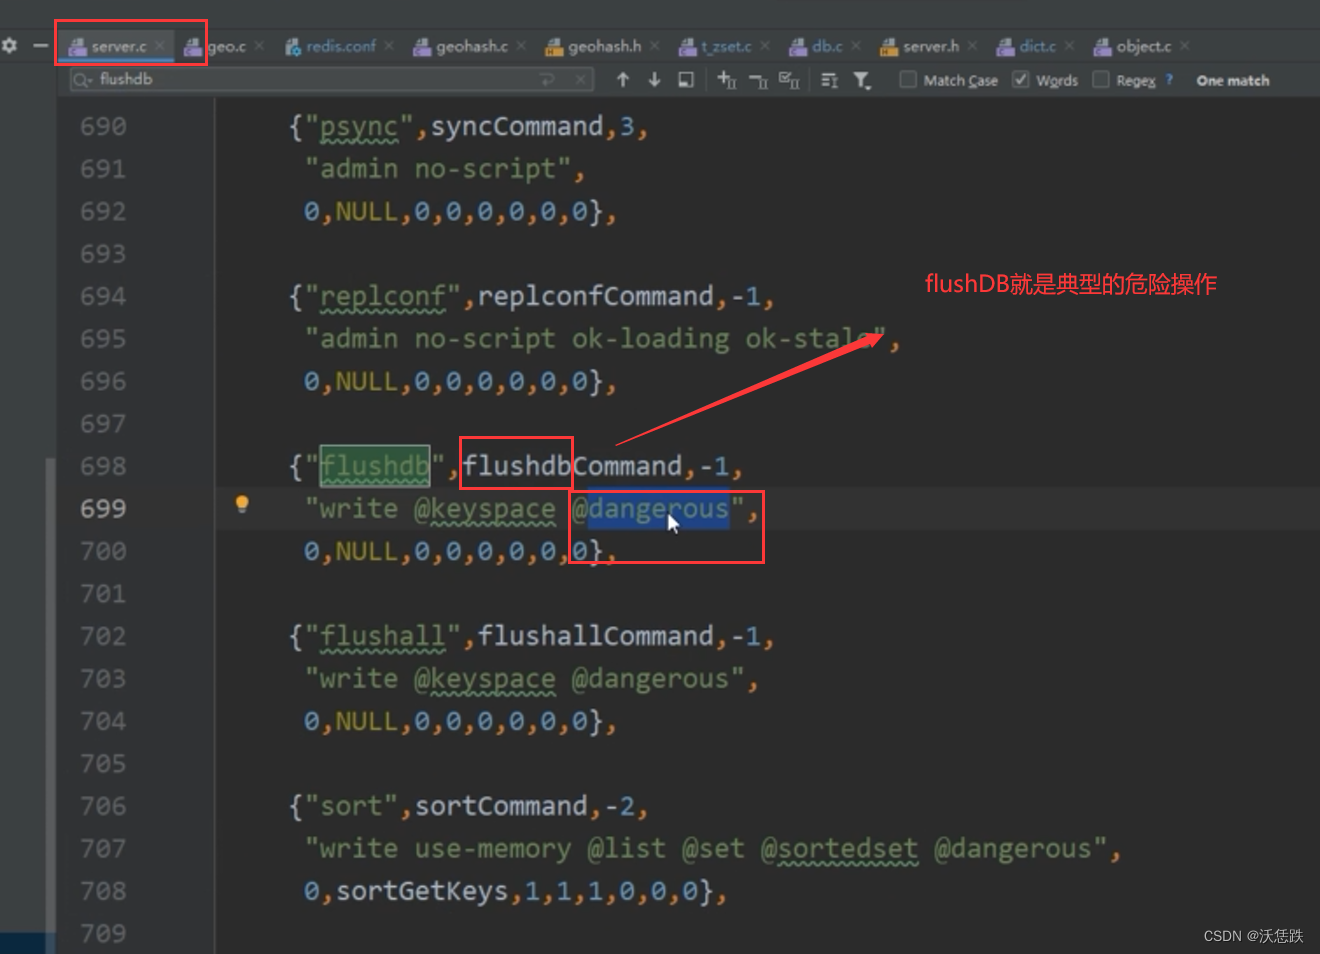Click replconfCommand on line 694
The height and width of the screenshot is (954, 1320).
[596, 296]
